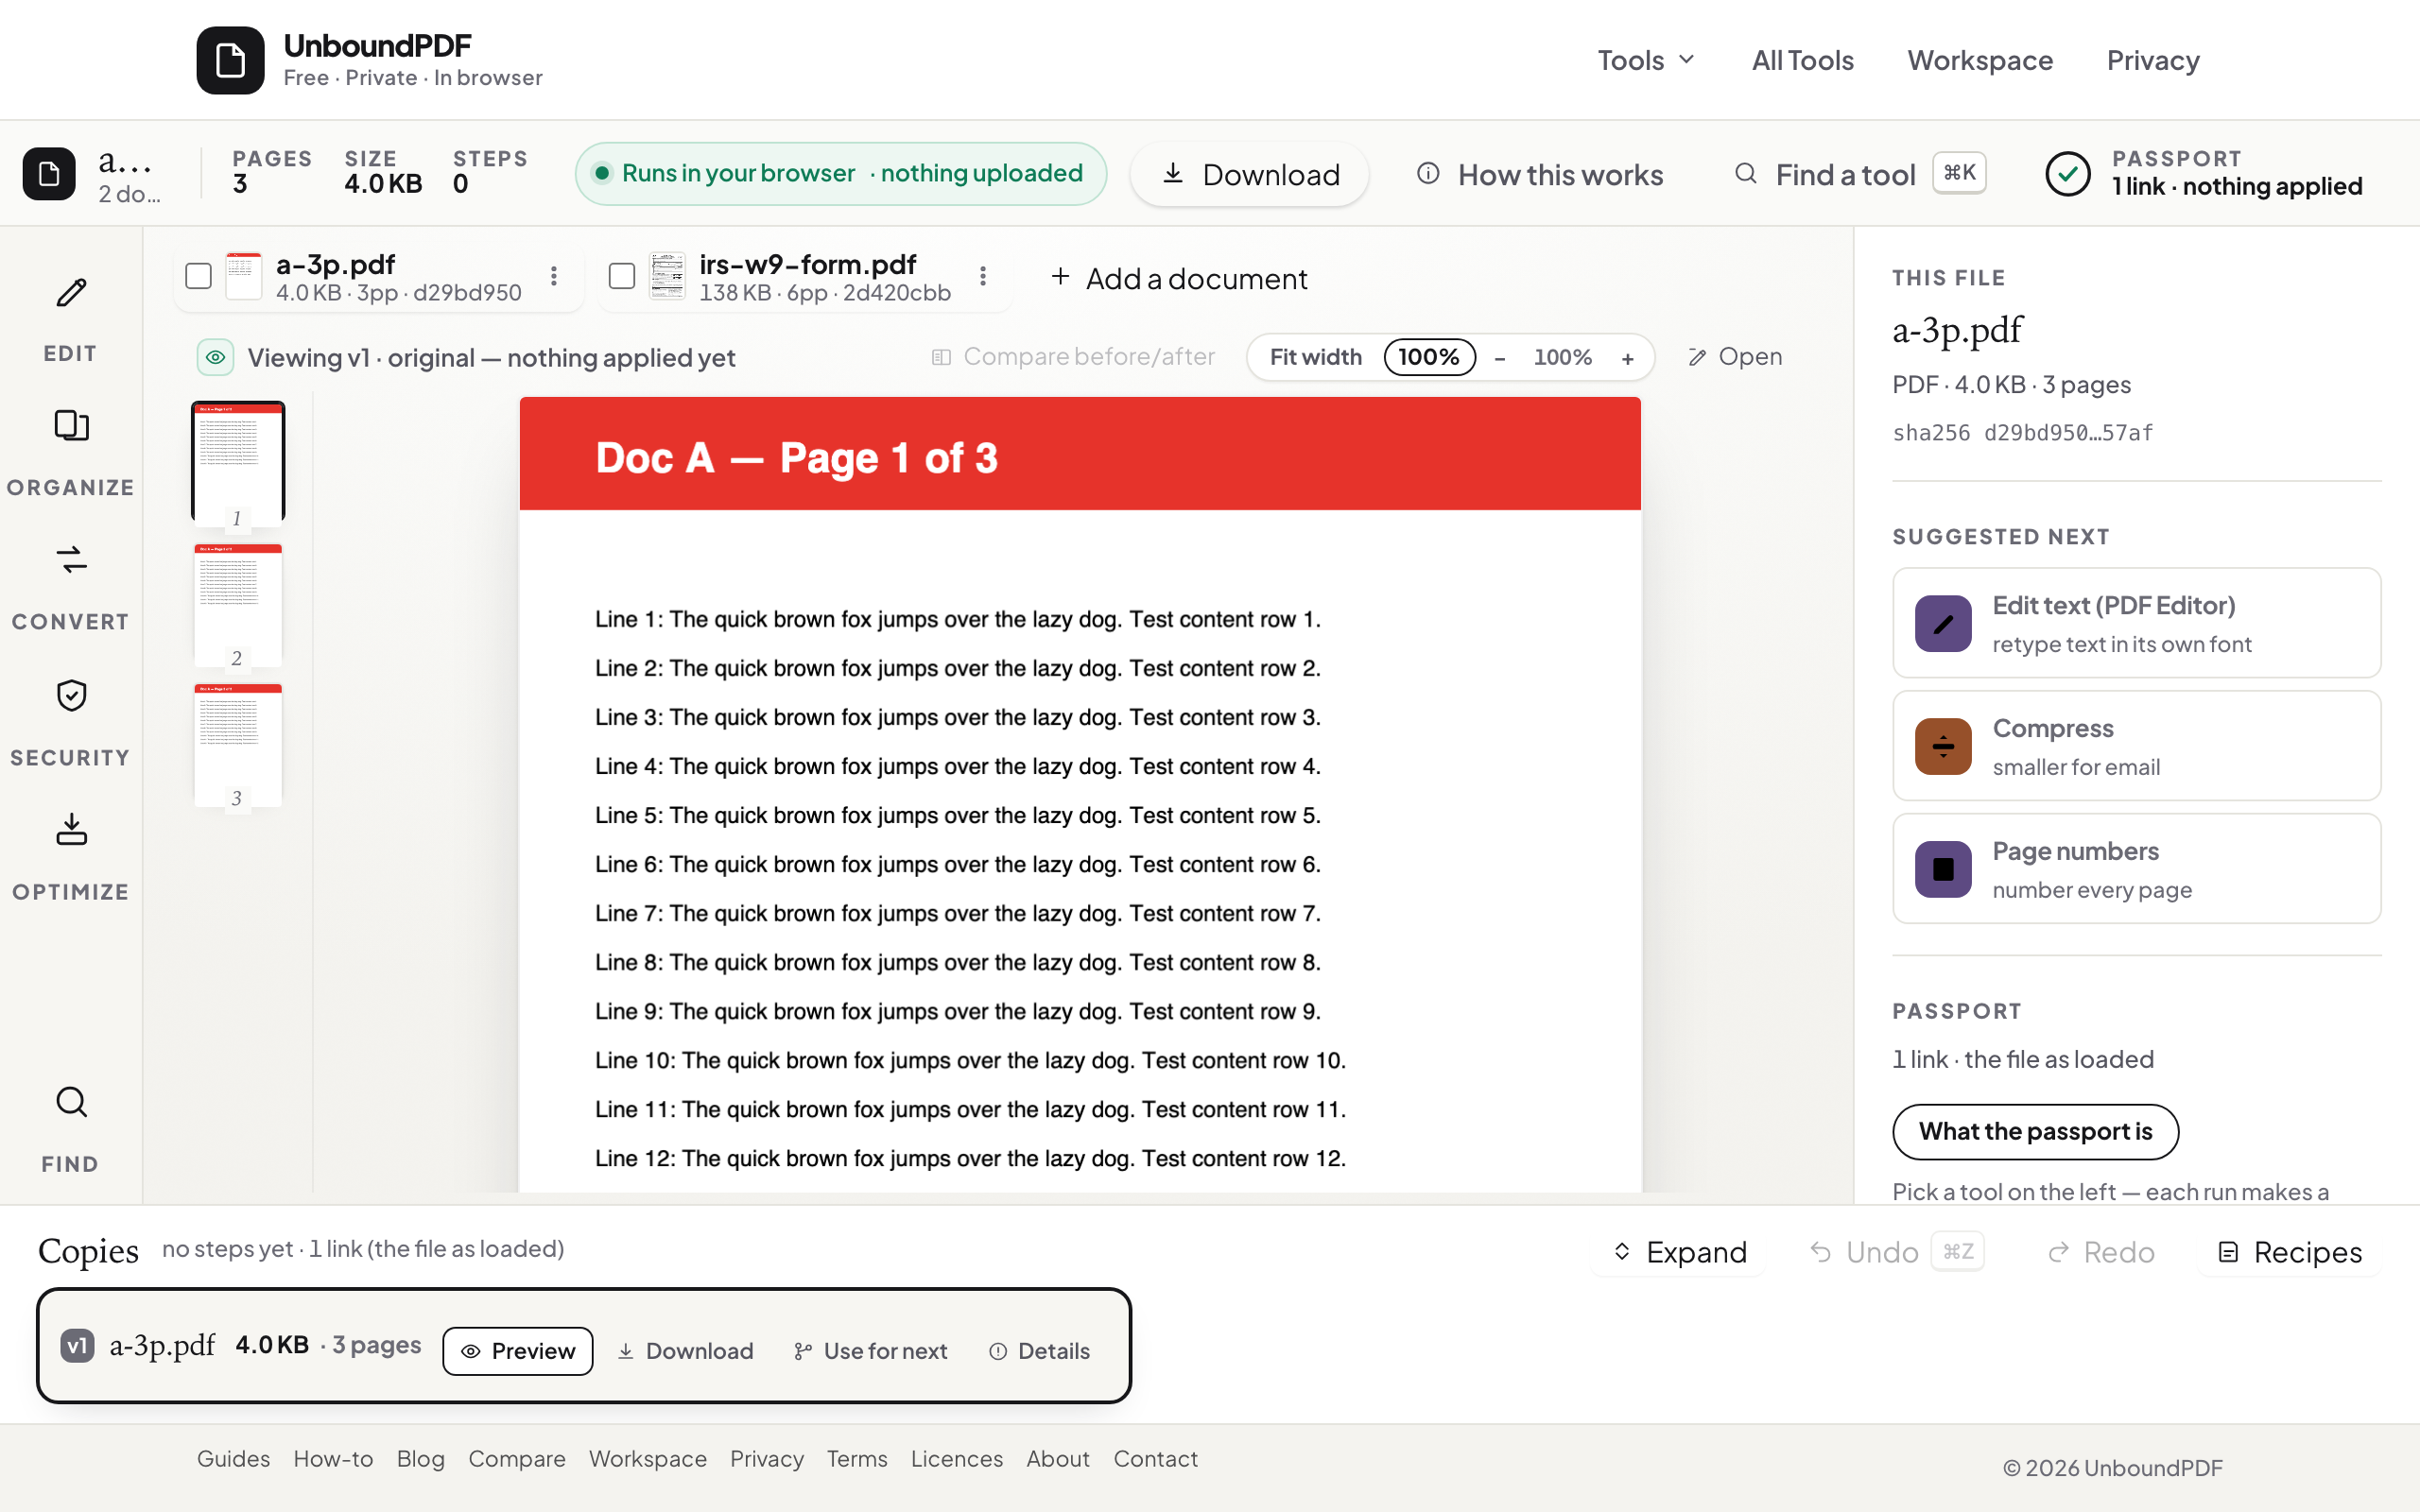
Task: Open the Tools dropdown menu
Action: tap(1645, 60)
